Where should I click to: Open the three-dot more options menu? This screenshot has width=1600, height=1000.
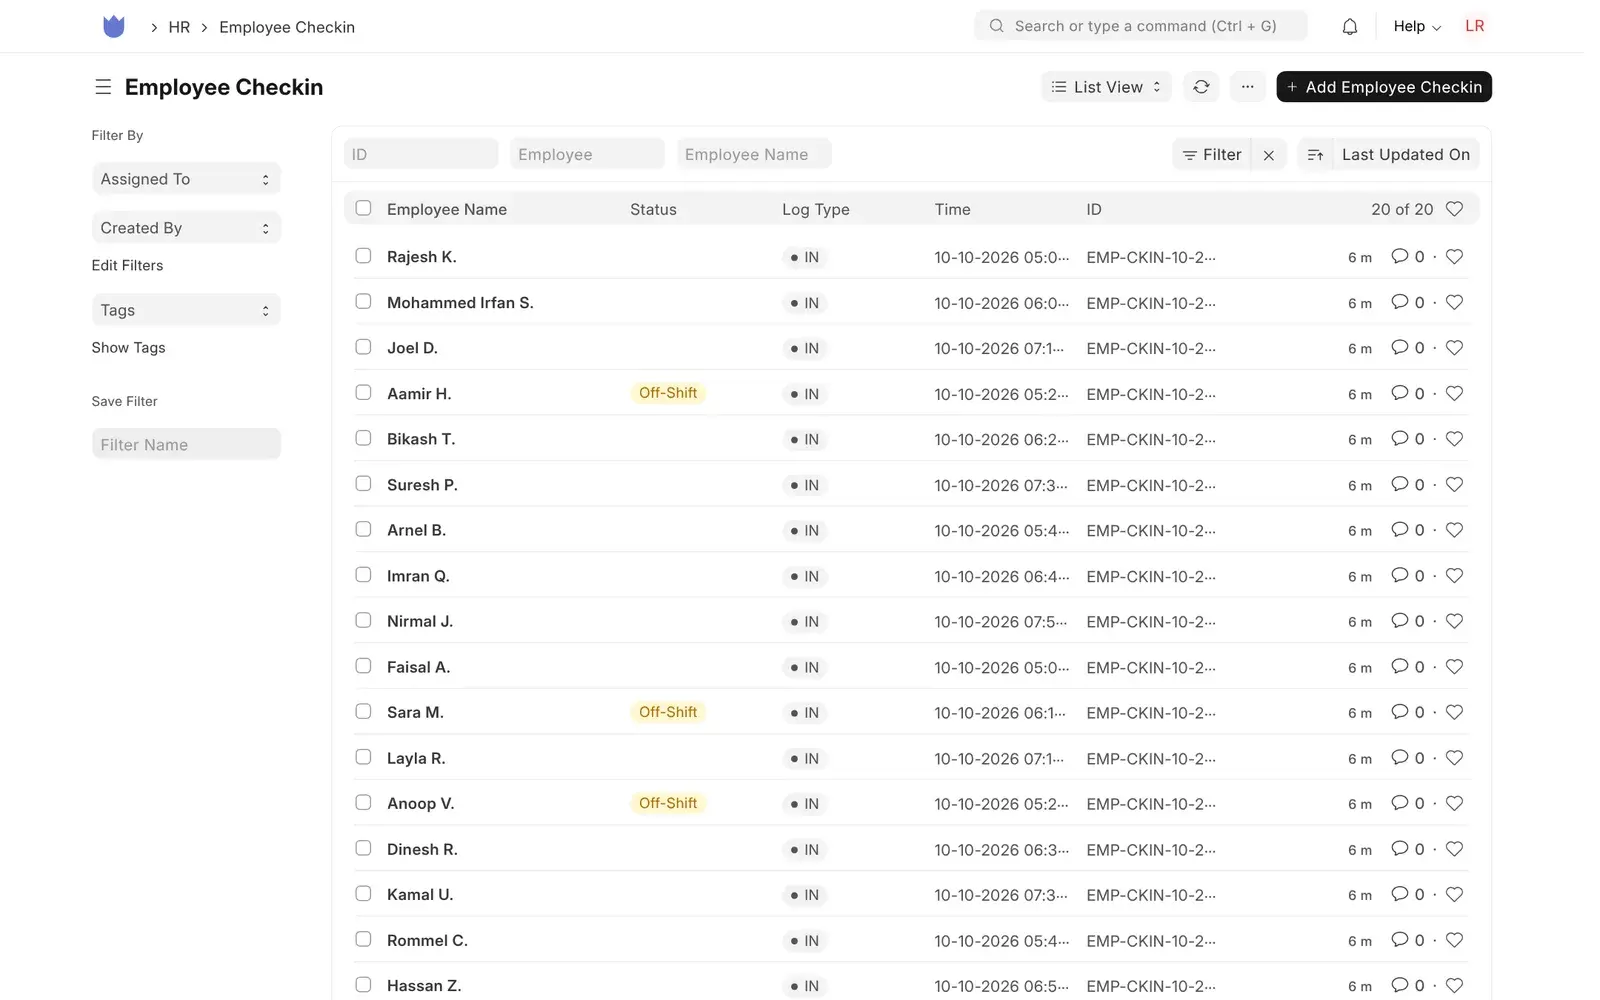1247,87
